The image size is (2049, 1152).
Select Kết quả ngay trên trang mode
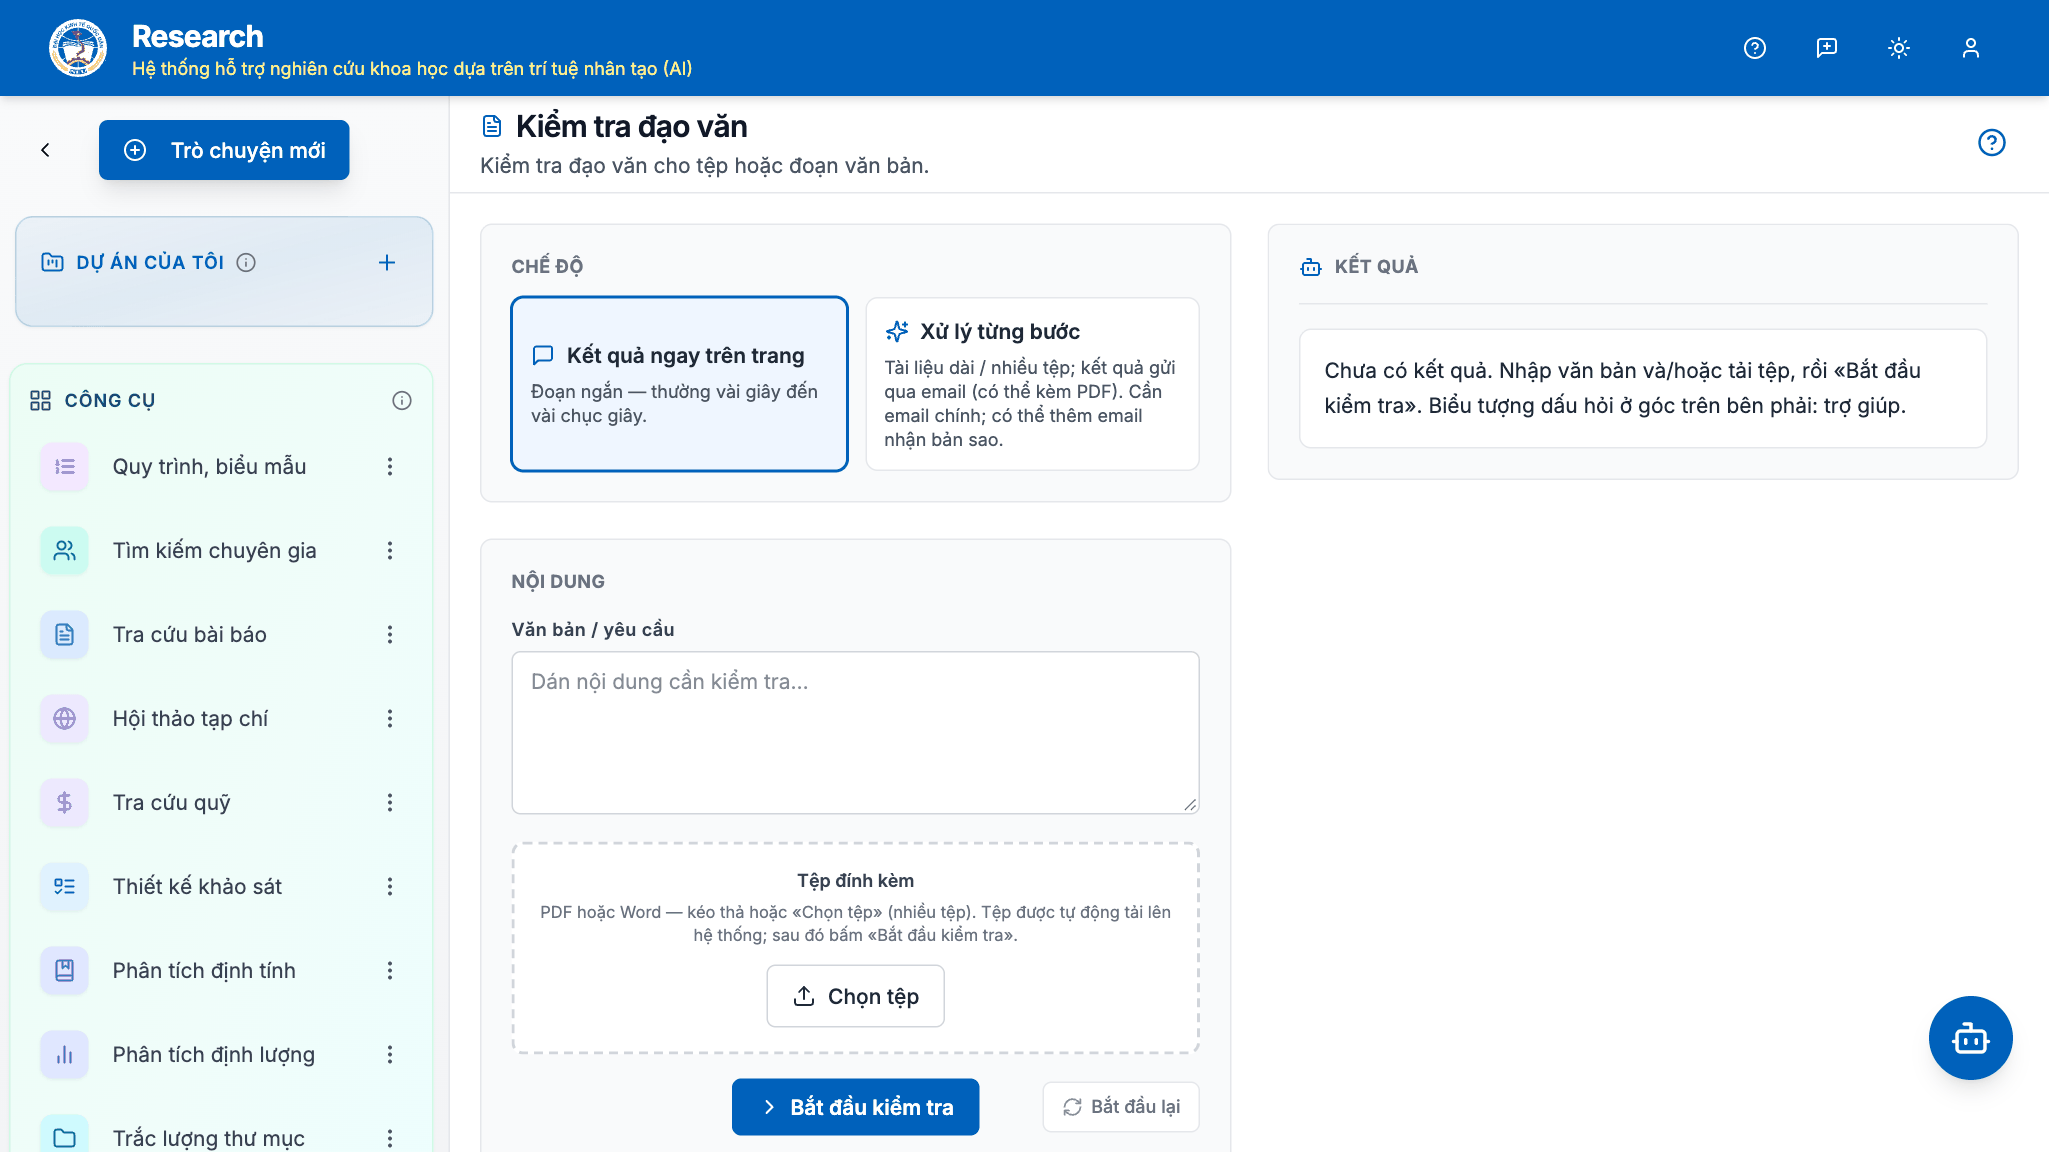[680, 384]
